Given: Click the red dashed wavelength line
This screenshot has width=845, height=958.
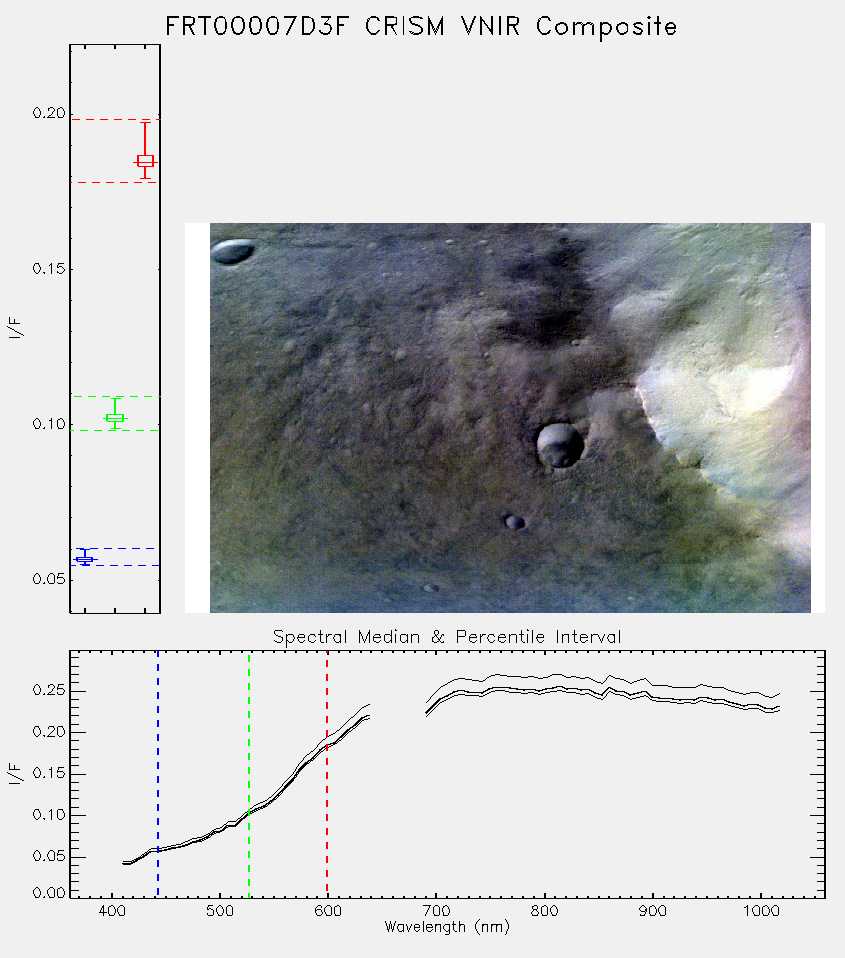Looking at the screenshot, I should click(327, 773).
